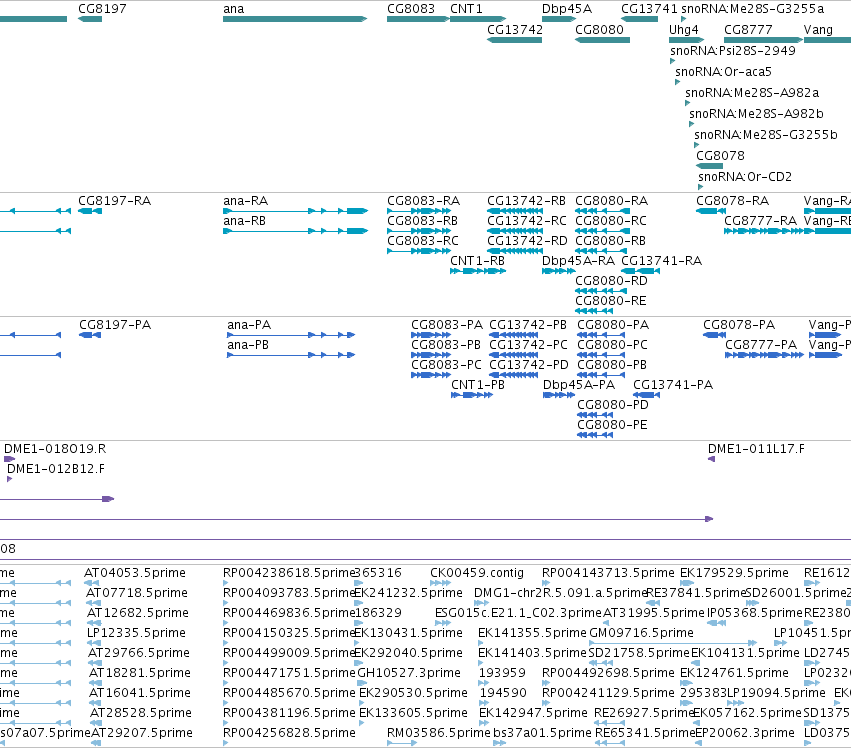Select the CG8080 gene label
Screen dimensions: 851x748
599,29
